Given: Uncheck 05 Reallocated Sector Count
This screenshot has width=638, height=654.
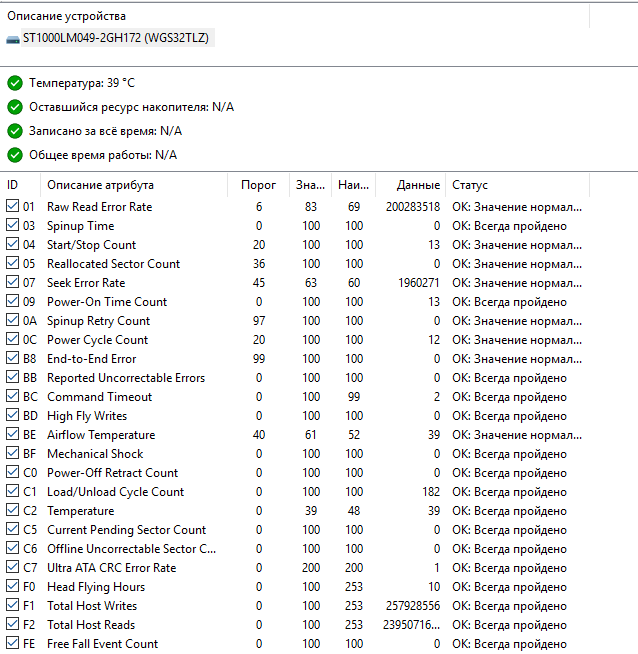Looking at the screenshot, I should [x=13, y=263].
